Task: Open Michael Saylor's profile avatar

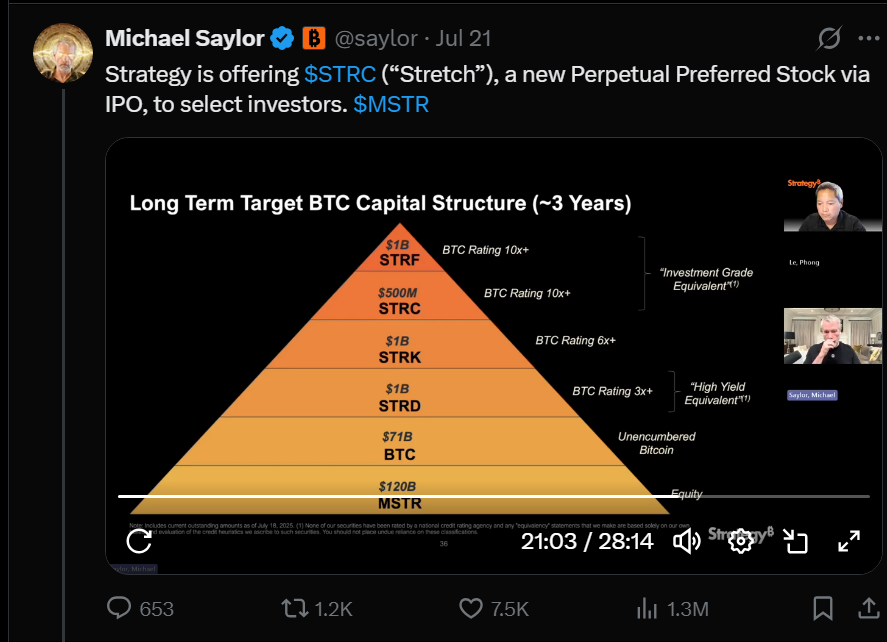Action: [63, 53]
